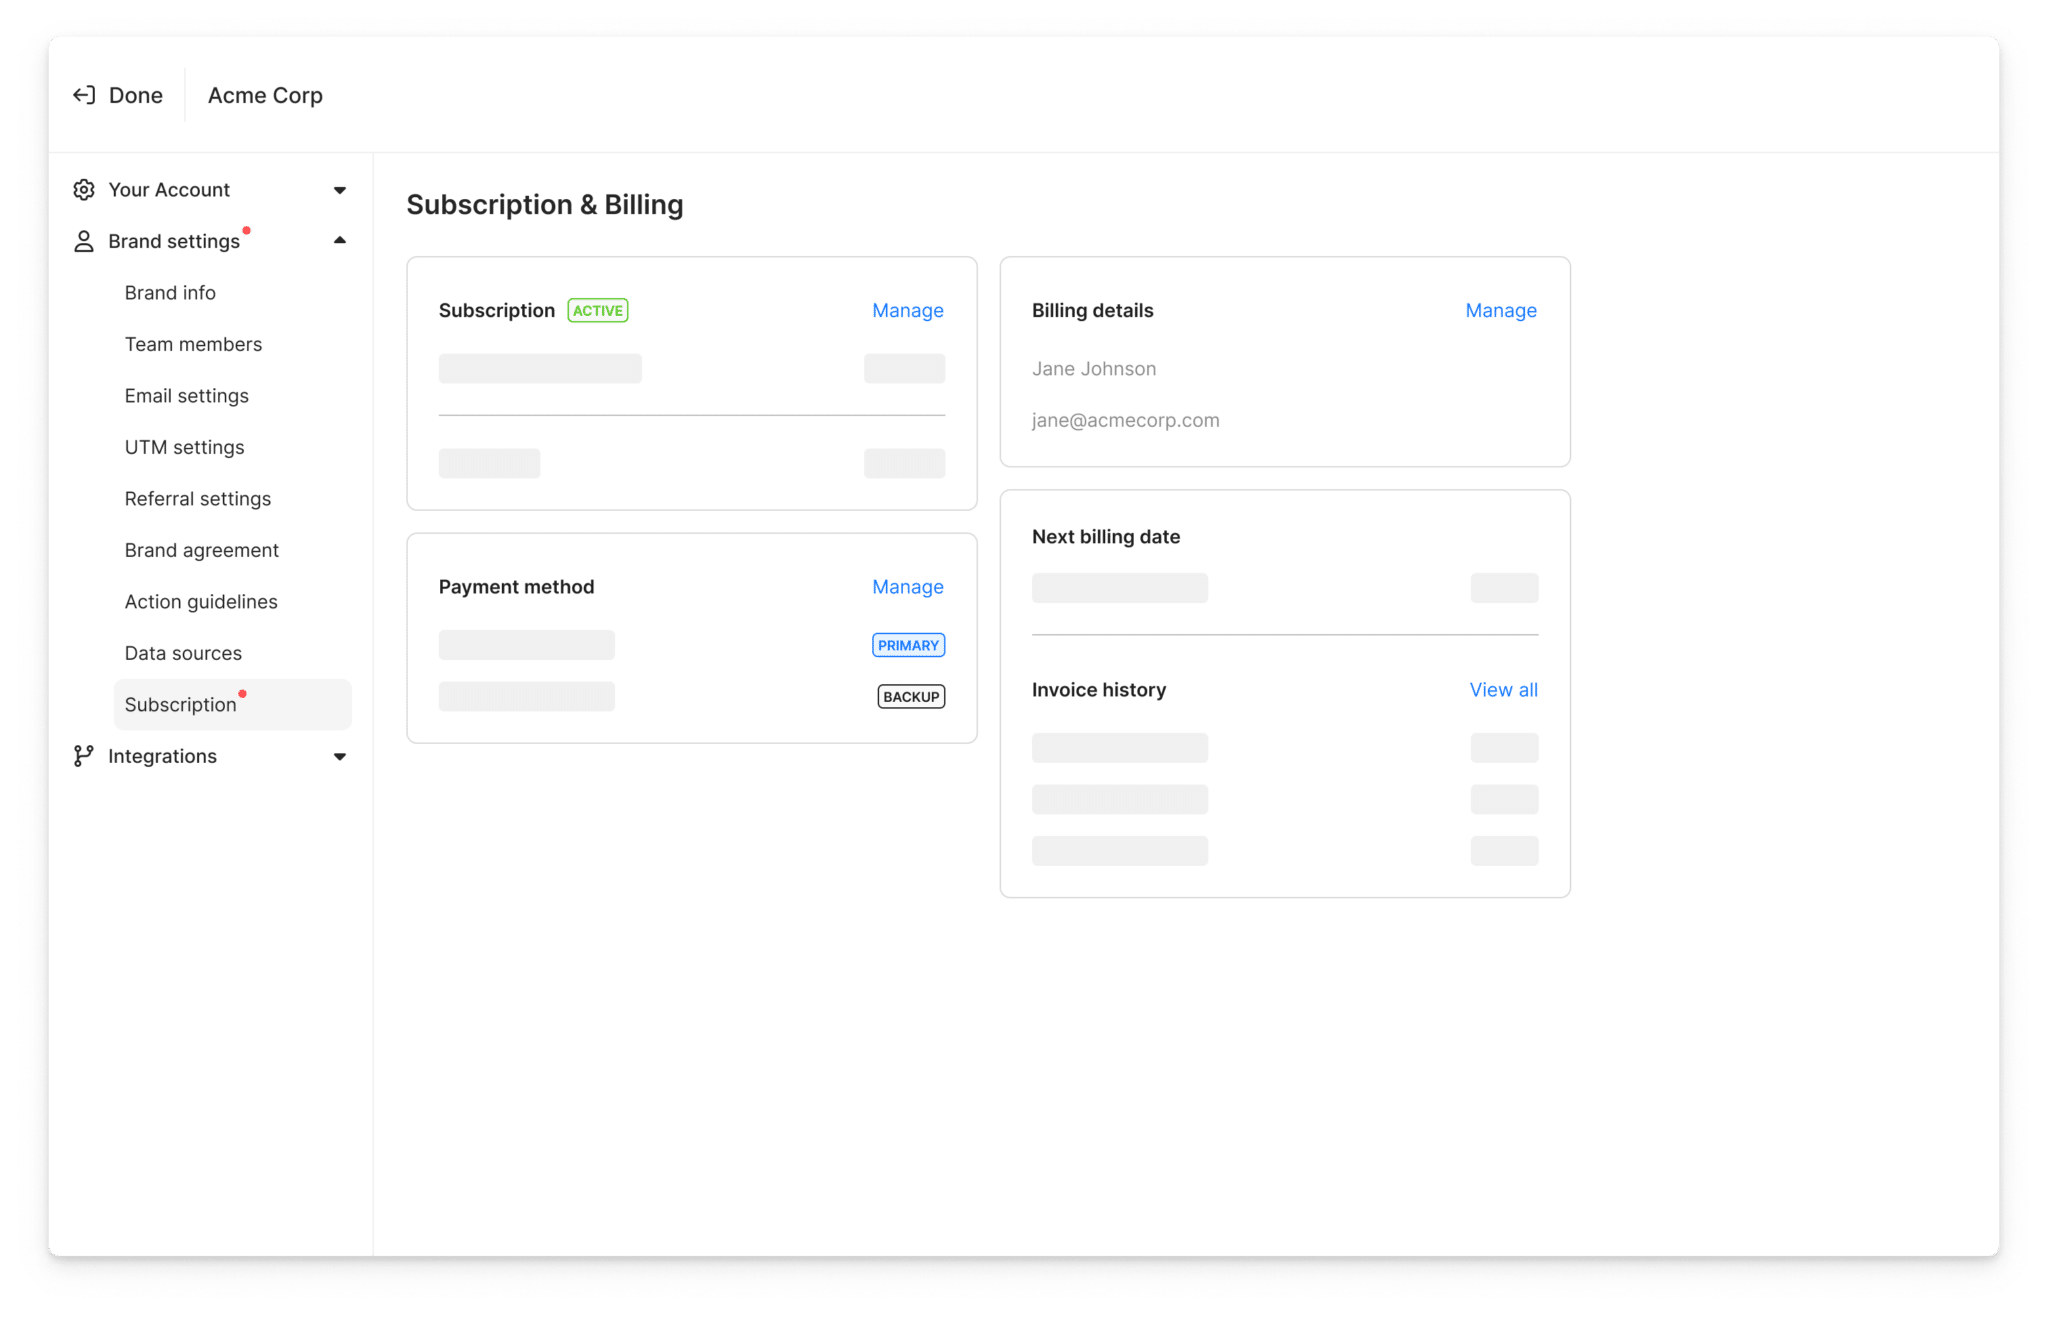Open View all invoice history link
Viewport: 2048px width, 1317px height.
pos(1503,690)
